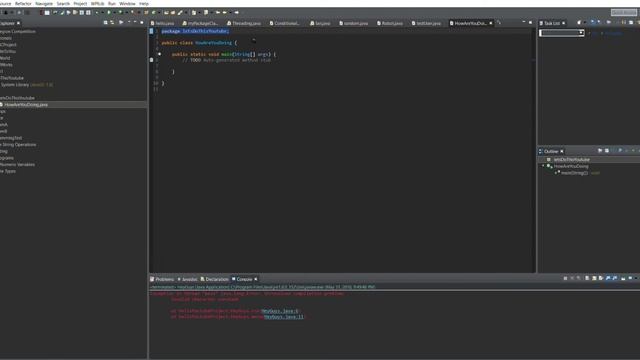640x360 pixels.
Task: Click the forward navigation arrow in toolbar
Action: 237,13
